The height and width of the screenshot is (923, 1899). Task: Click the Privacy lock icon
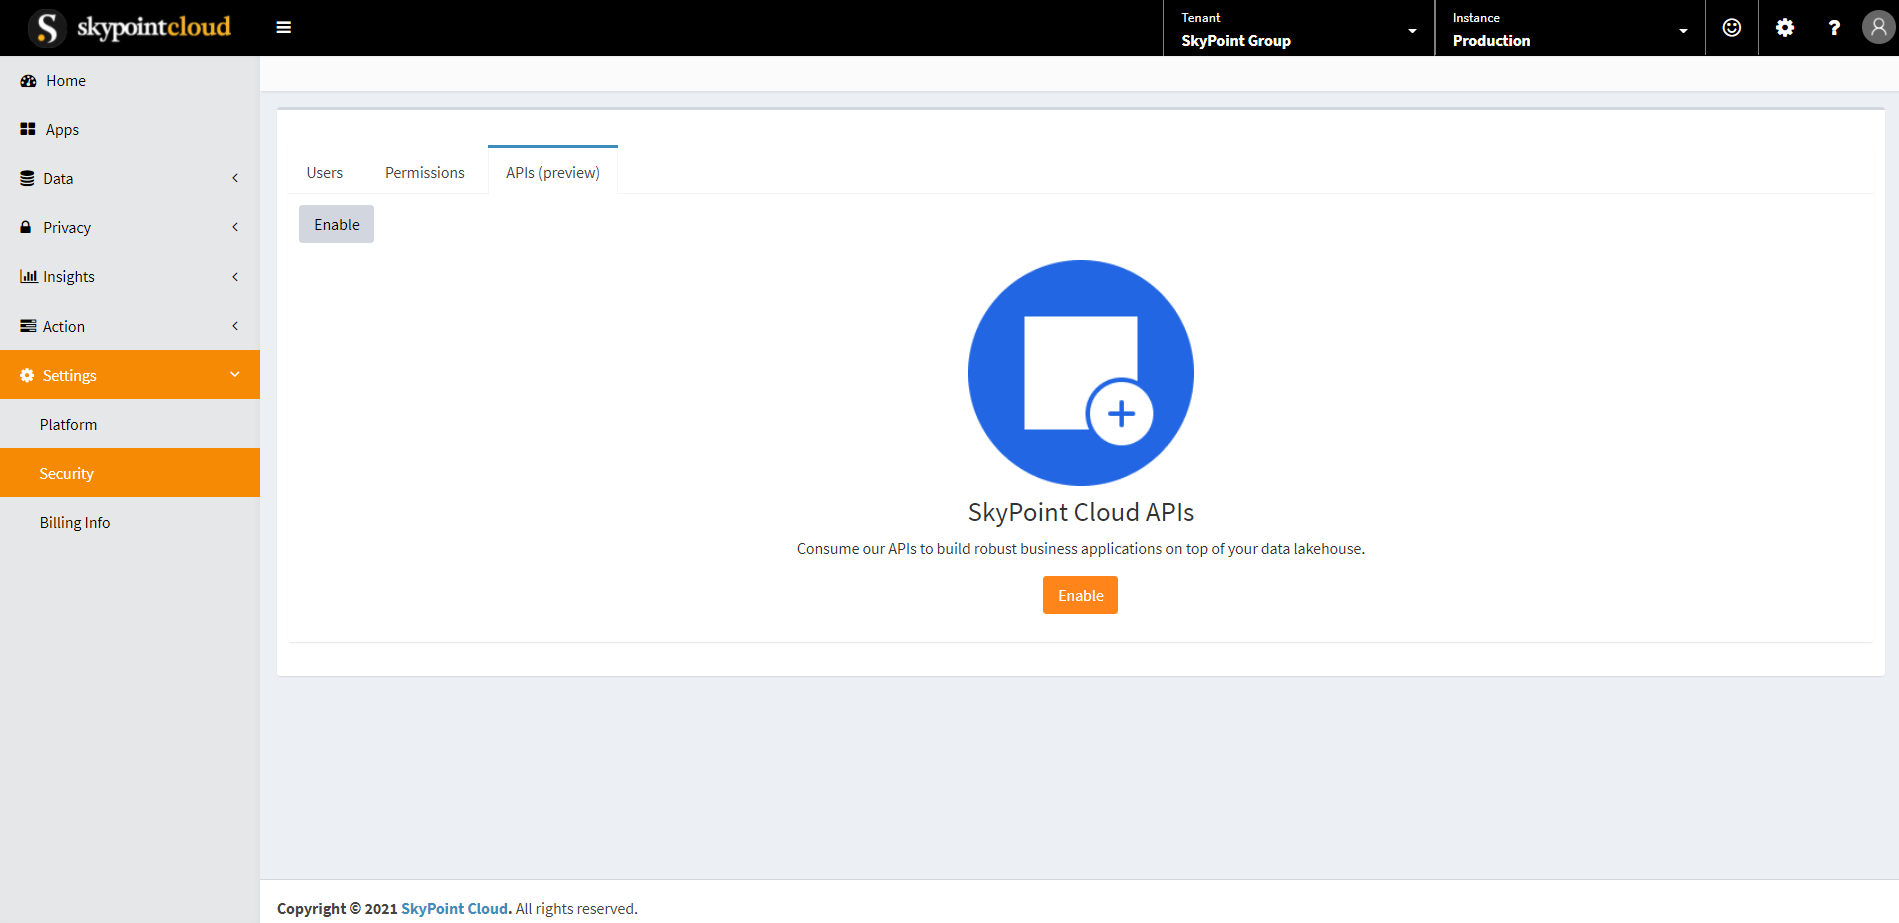pyautogui.click(x=26, y=227)
